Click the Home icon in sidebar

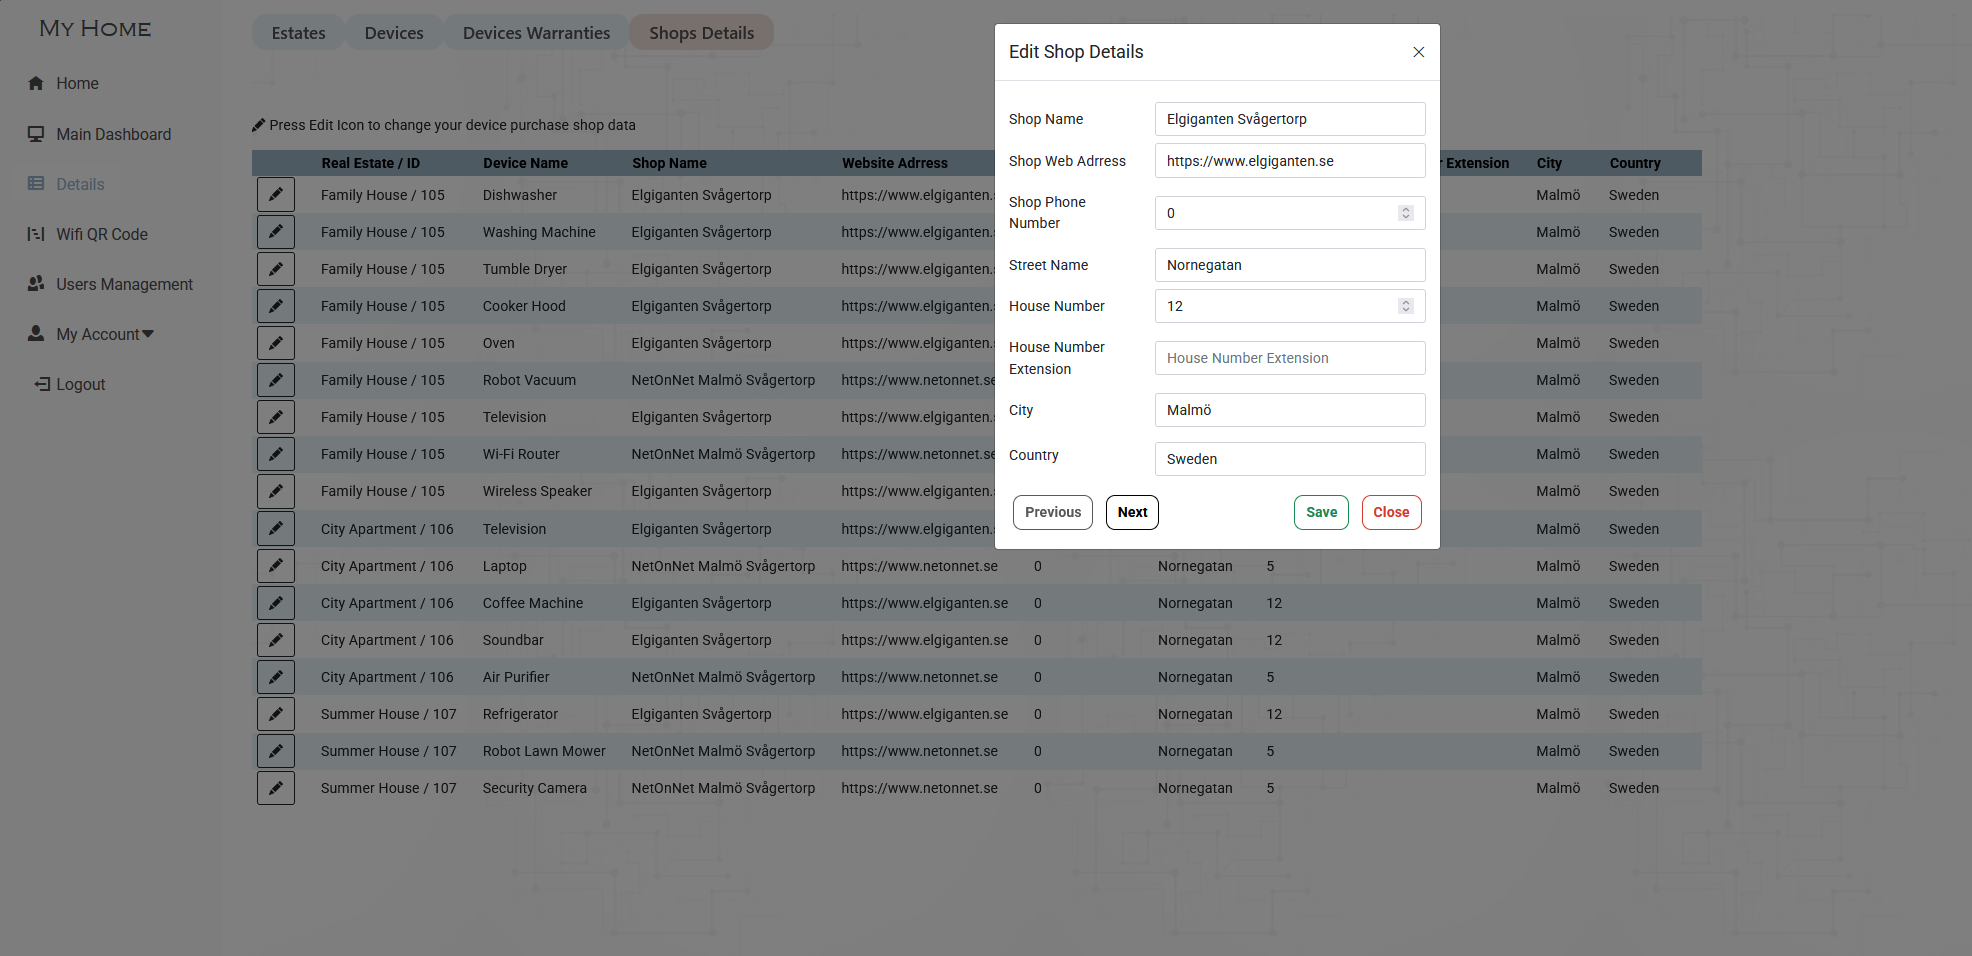(36, 83)
